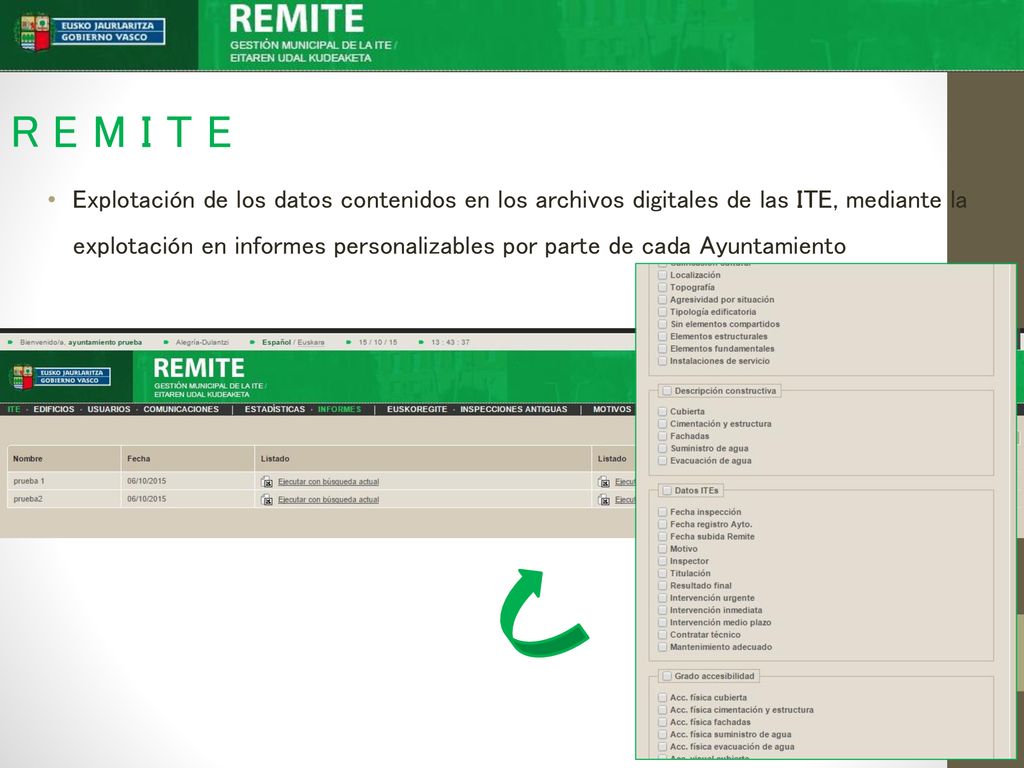Open the USUARIOS menu item
Screen dimensions: 1024x768
pos(109,409)
